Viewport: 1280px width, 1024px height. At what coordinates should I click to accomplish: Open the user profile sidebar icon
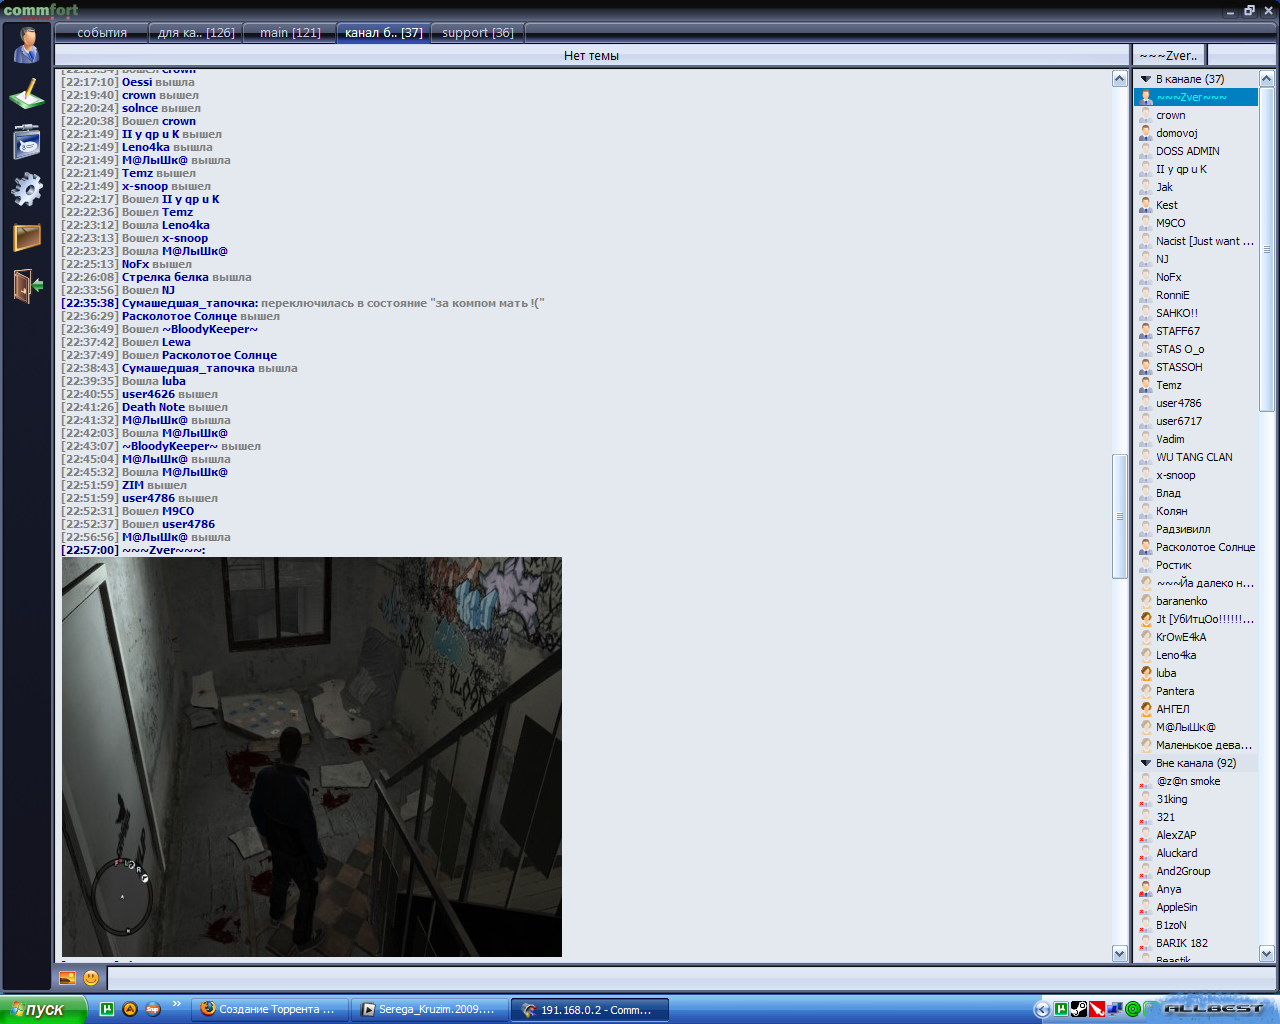(x=27, y=44)
